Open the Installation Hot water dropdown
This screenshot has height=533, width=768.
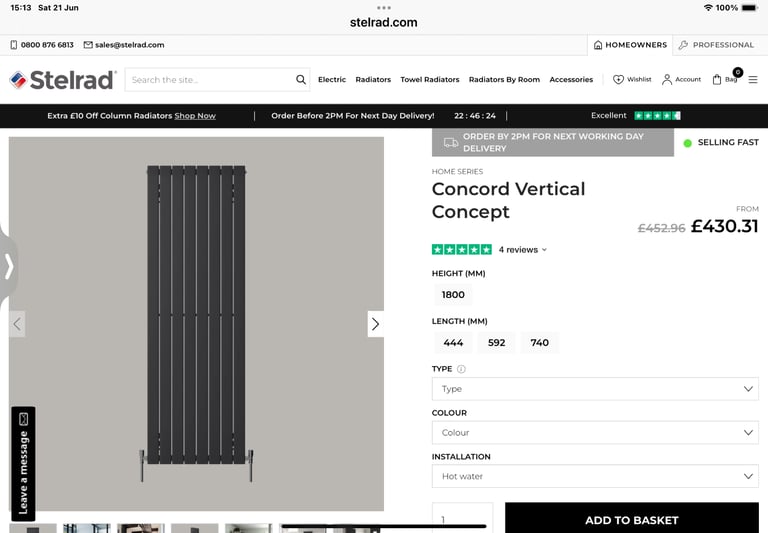pyautogui.click(x=595, y=476)
